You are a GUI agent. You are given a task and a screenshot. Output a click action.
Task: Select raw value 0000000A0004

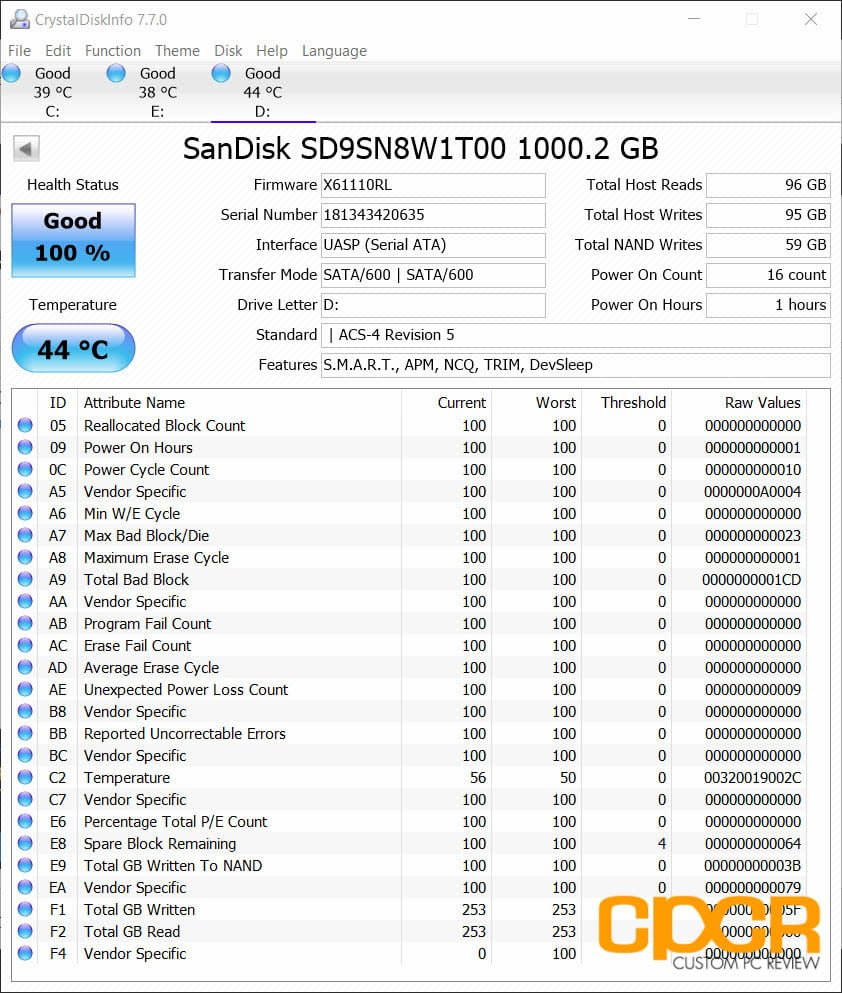[752, 491]
